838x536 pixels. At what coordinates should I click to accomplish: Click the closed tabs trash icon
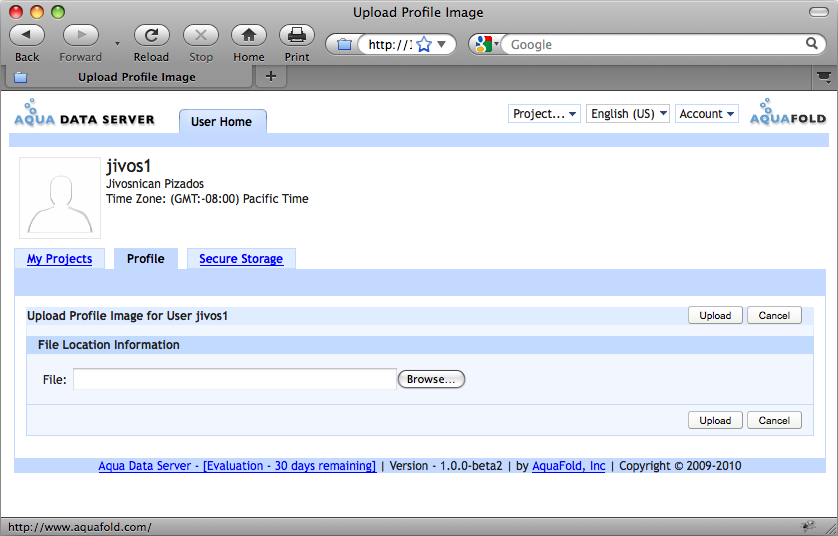(x=824, y=77)
